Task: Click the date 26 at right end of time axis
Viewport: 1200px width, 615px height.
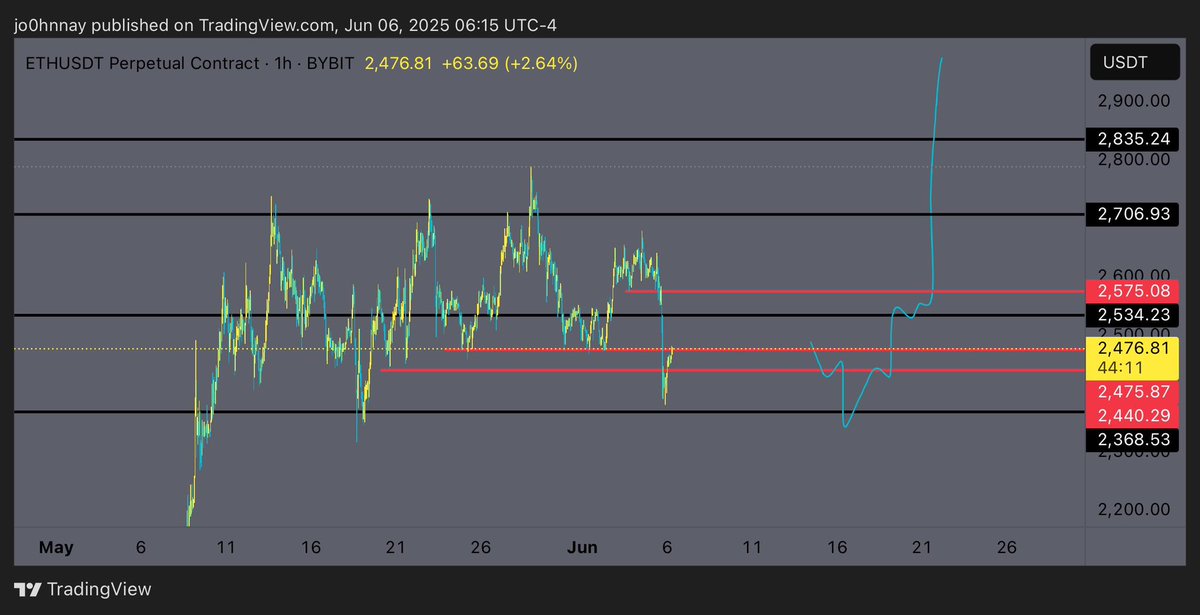Action: (1007, 547)
